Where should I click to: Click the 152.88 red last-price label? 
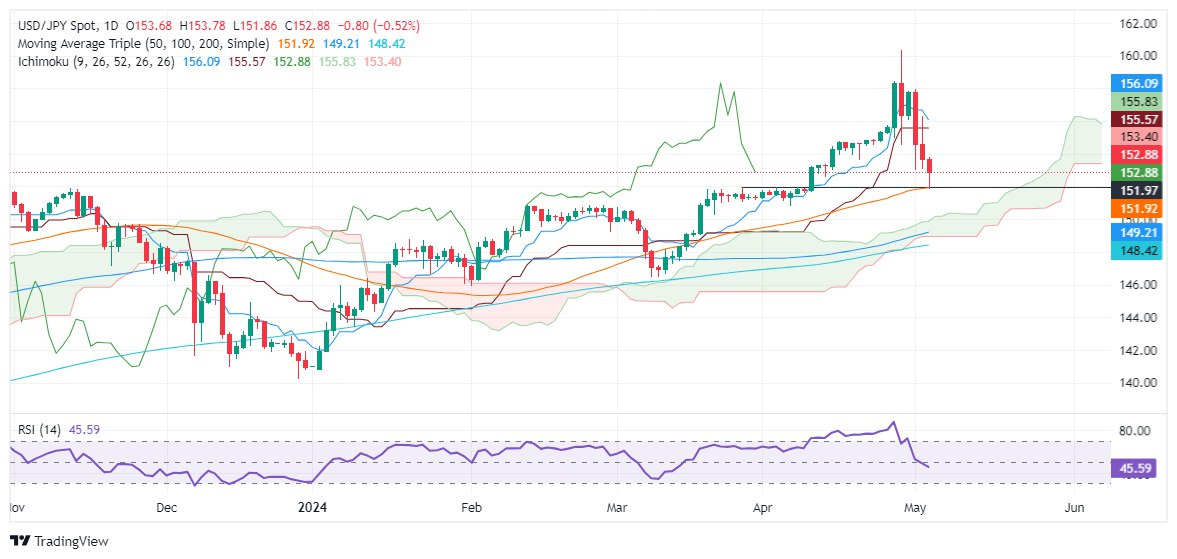1136,155
